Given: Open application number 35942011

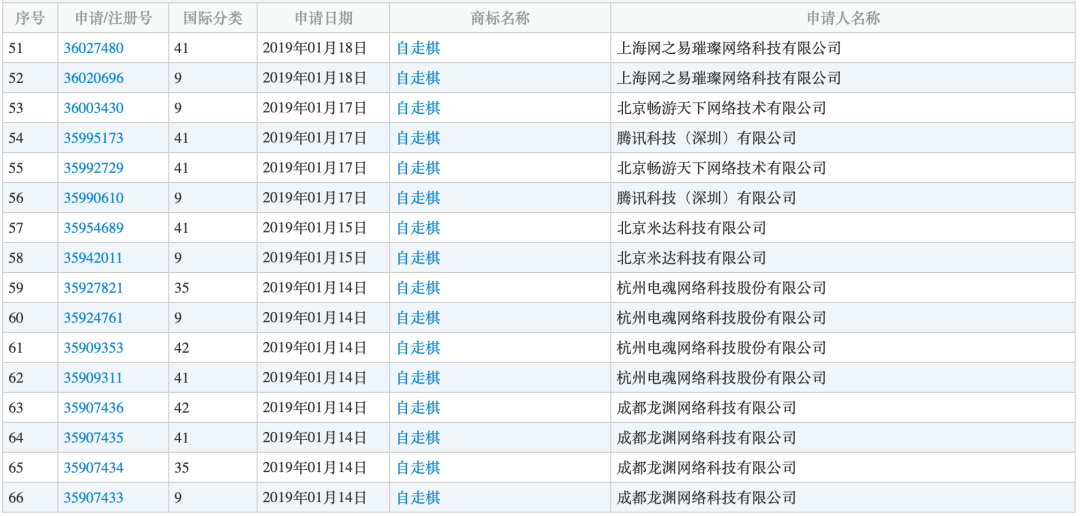Looking at the screenshot, I should 94,258.
